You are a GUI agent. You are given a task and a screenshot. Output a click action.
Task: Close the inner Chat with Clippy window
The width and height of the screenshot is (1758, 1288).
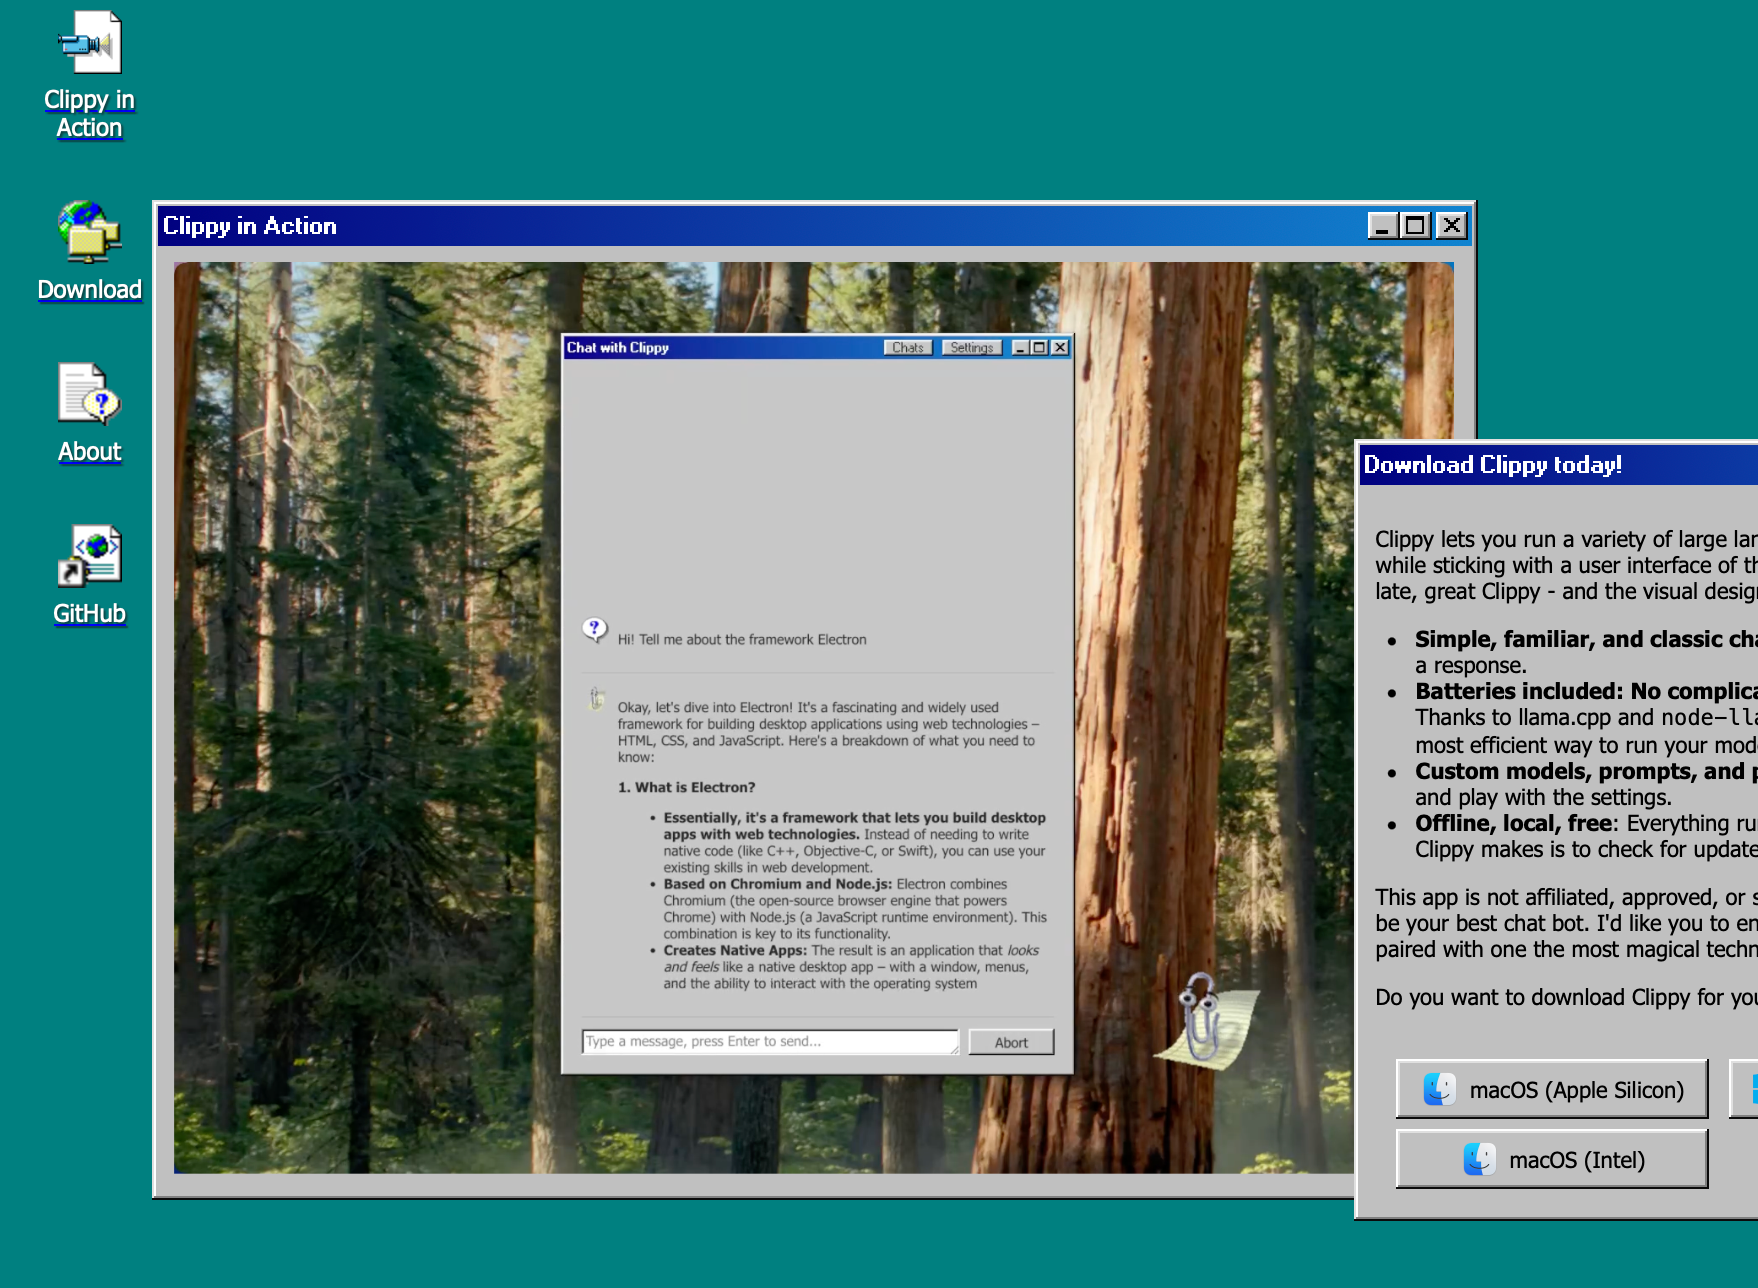pos(1060,348)
